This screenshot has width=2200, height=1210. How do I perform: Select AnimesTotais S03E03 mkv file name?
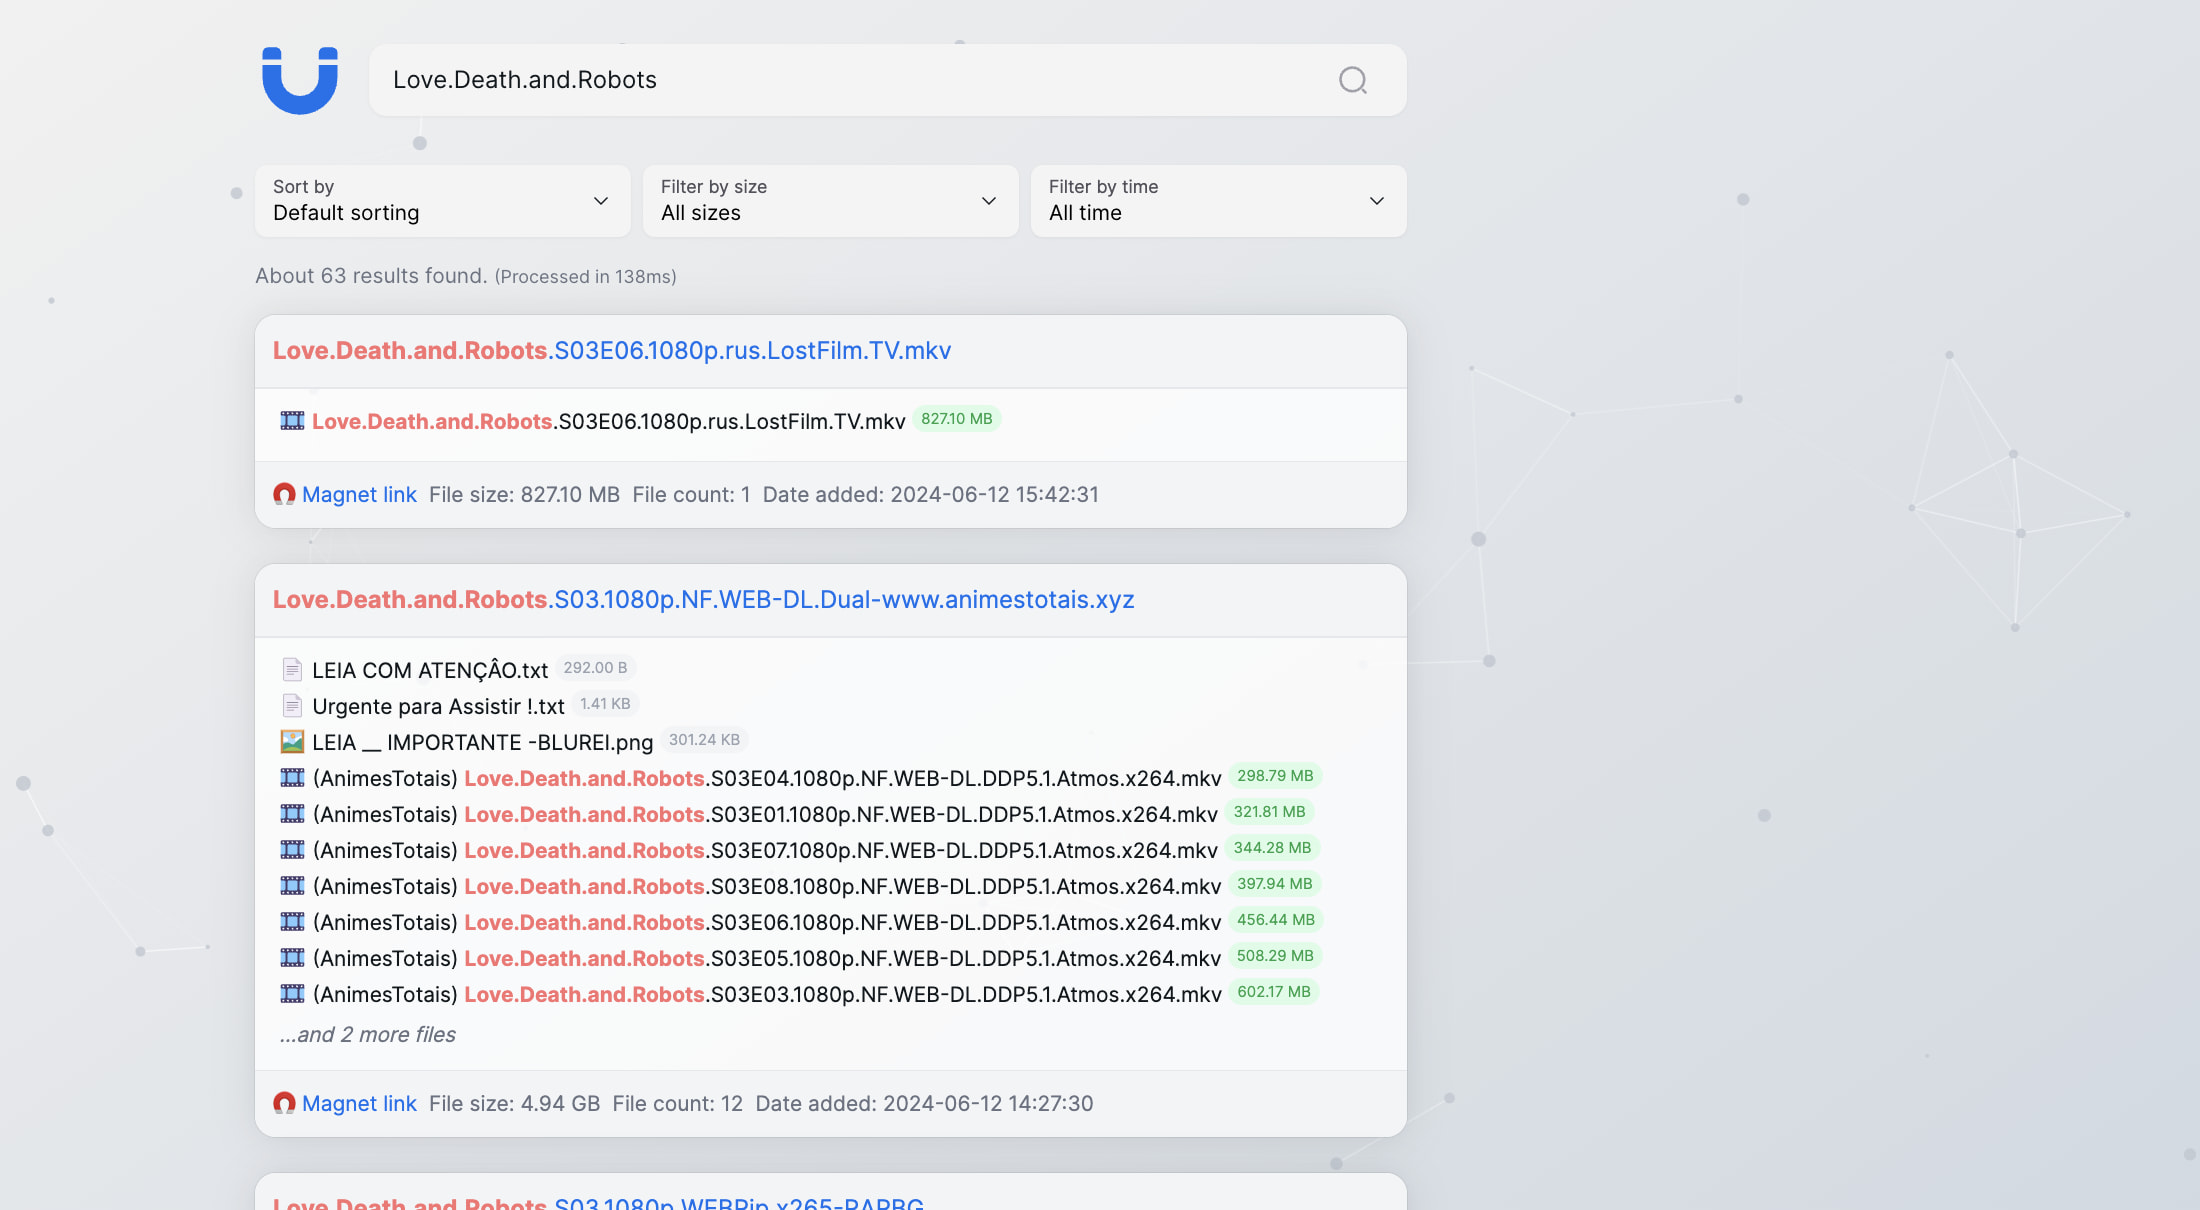767,994
